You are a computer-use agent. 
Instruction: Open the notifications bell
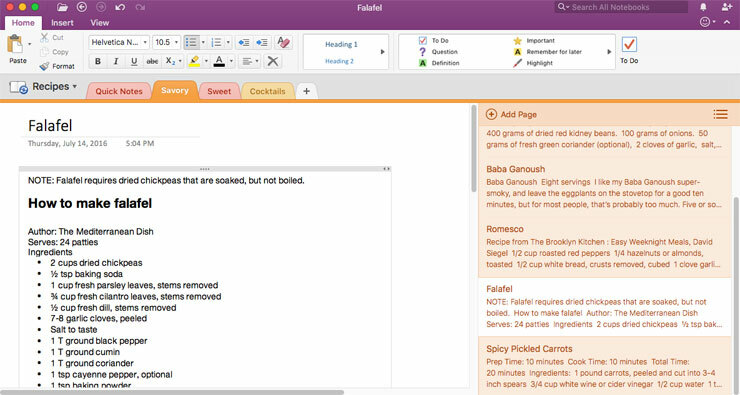coord(703,7)
